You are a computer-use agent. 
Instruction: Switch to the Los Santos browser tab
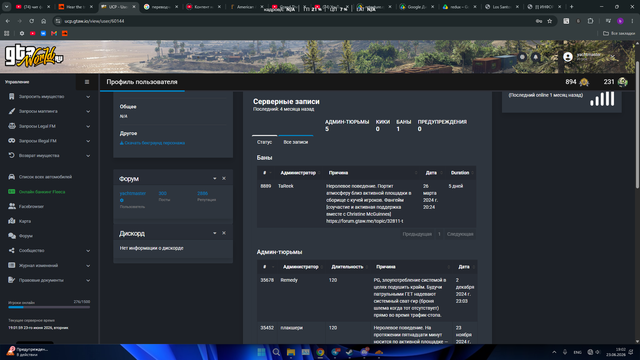point(502,7)
